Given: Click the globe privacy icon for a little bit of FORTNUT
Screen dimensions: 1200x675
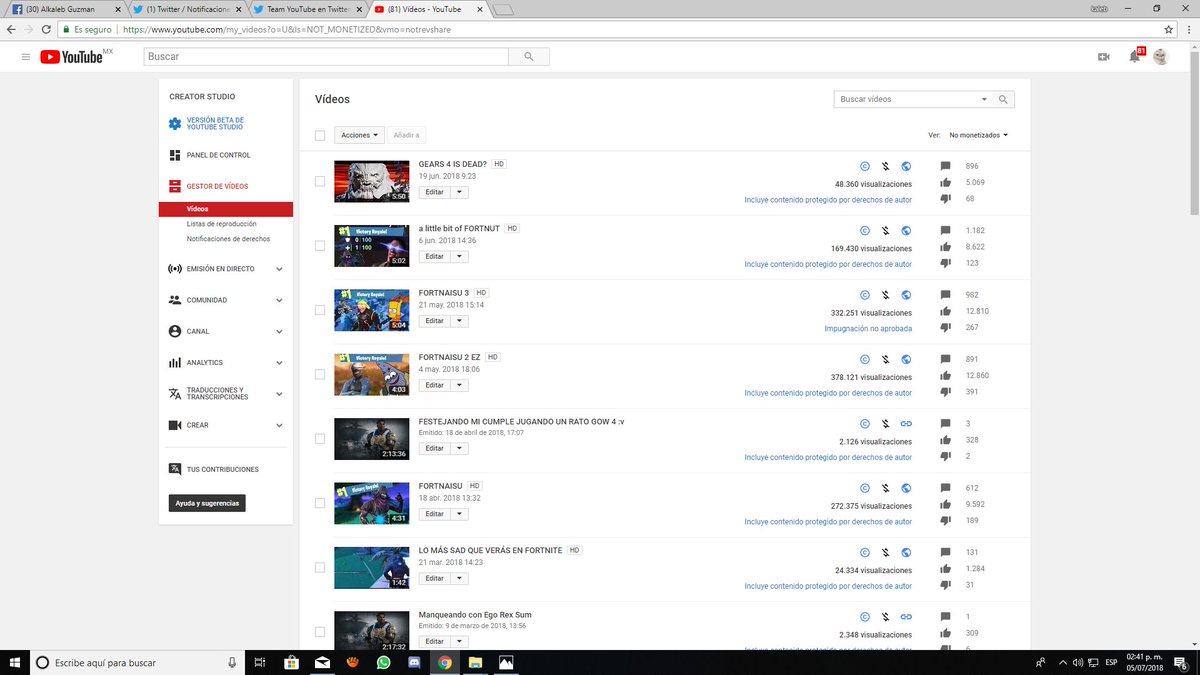Looking at the screenshot, I should [x=906, y=230].
